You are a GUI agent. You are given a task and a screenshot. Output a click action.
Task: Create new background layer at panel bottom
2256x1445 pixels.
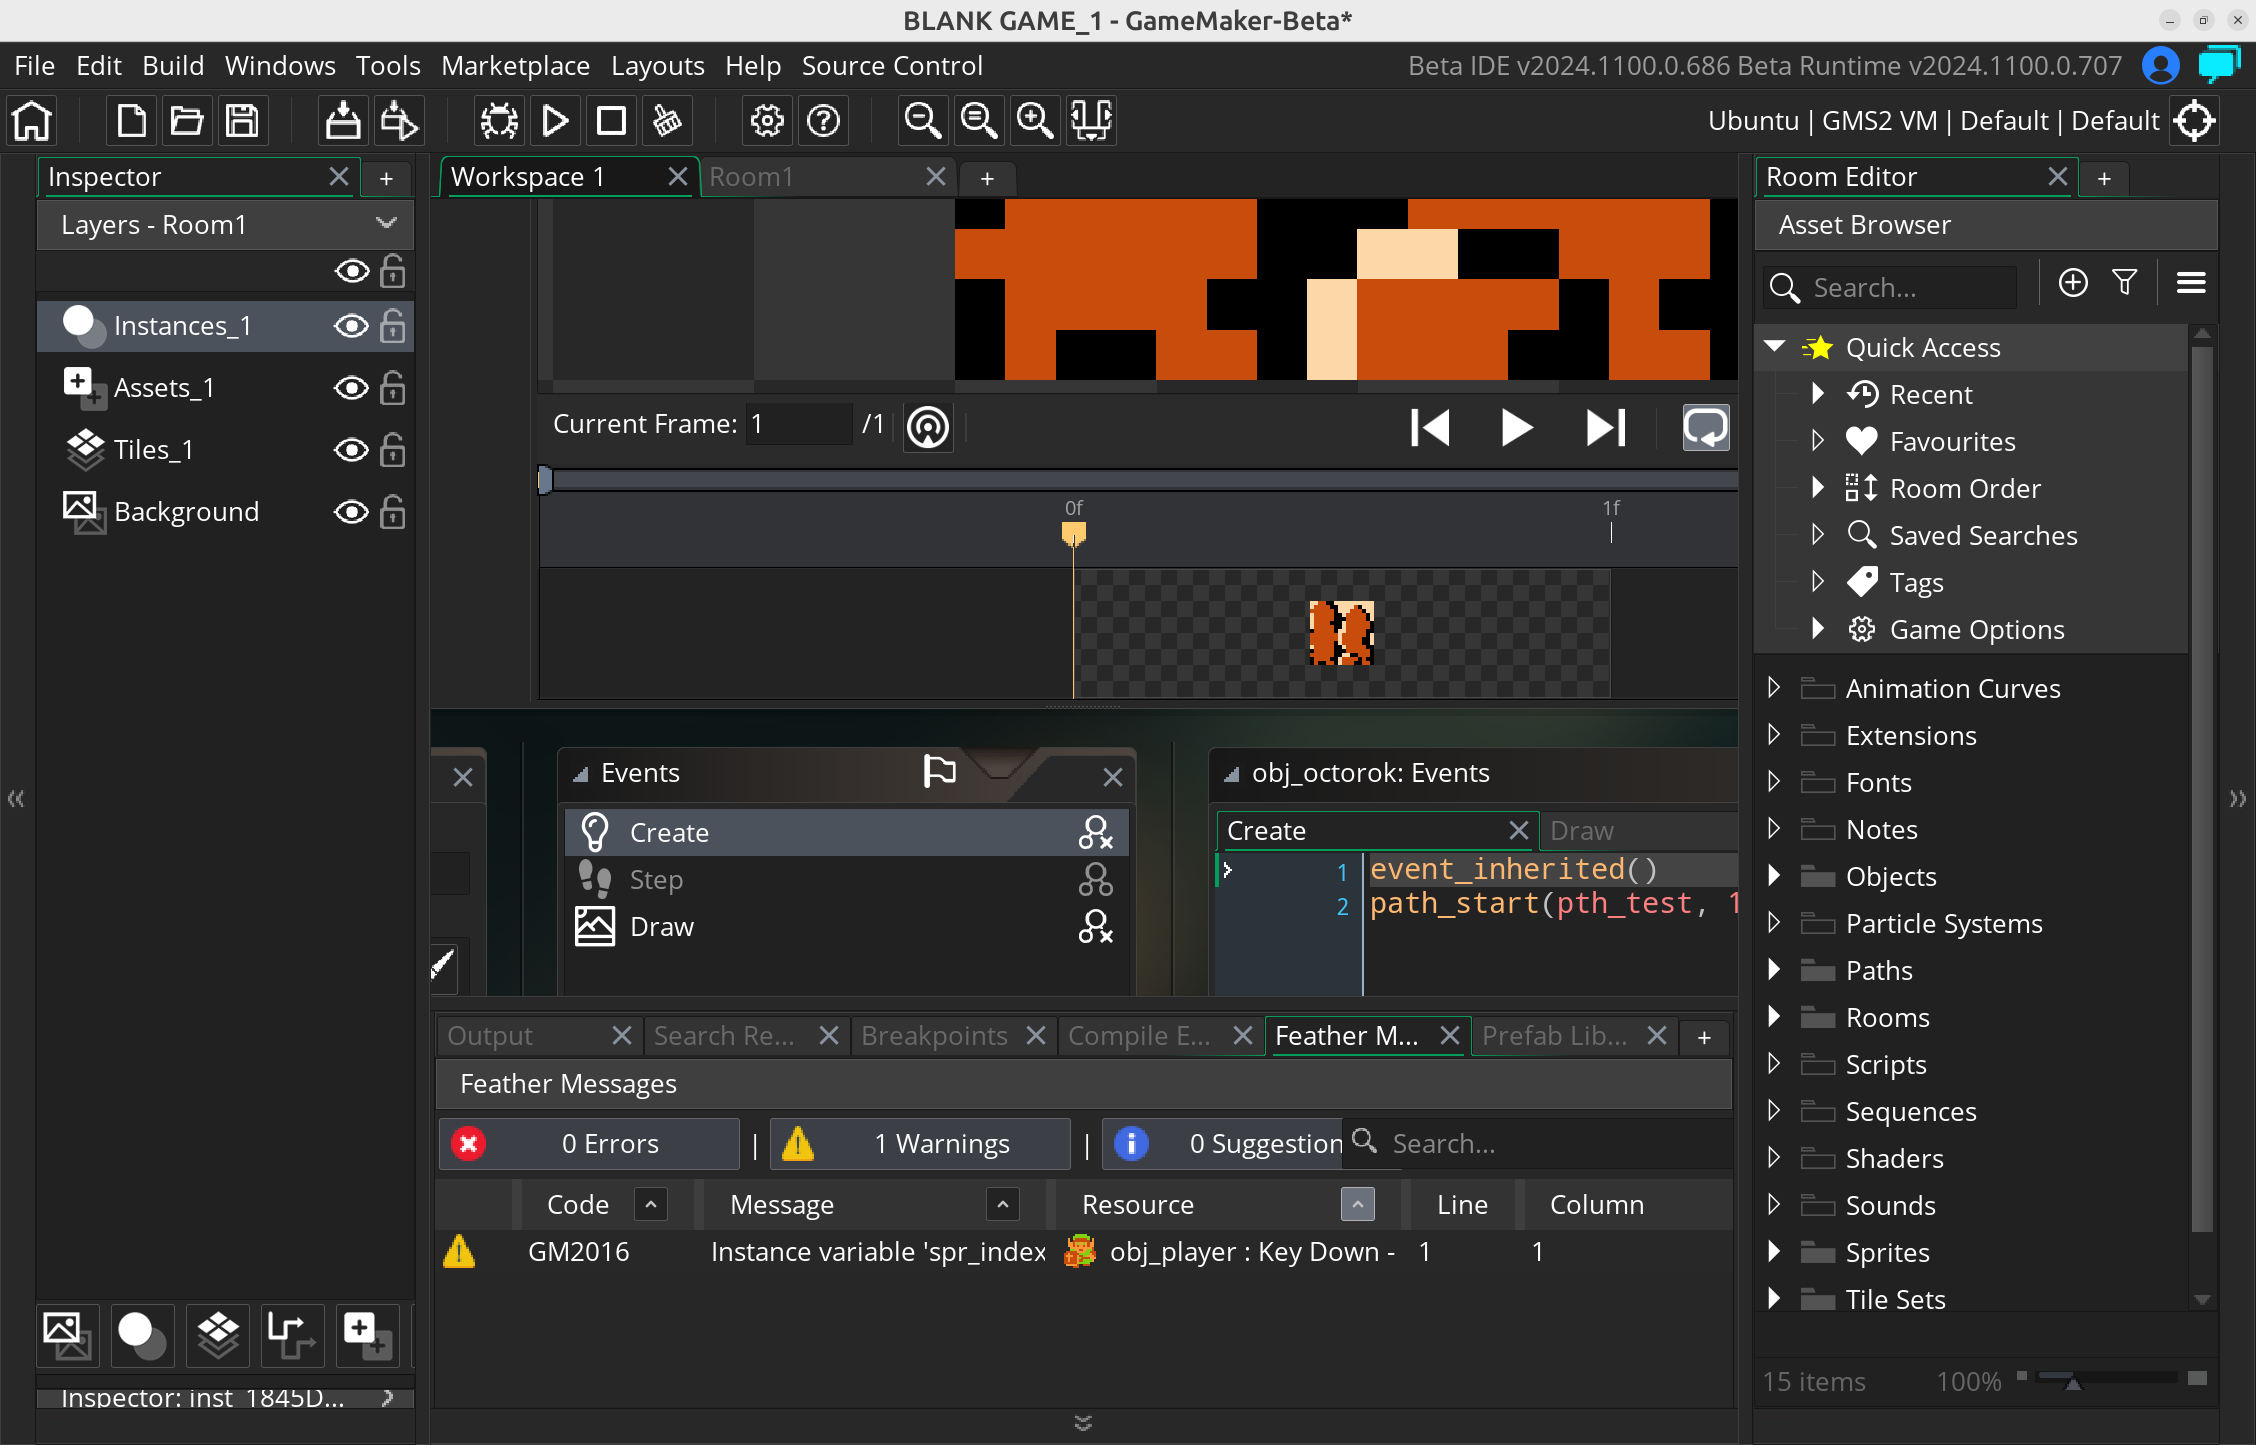point(68,1336)
